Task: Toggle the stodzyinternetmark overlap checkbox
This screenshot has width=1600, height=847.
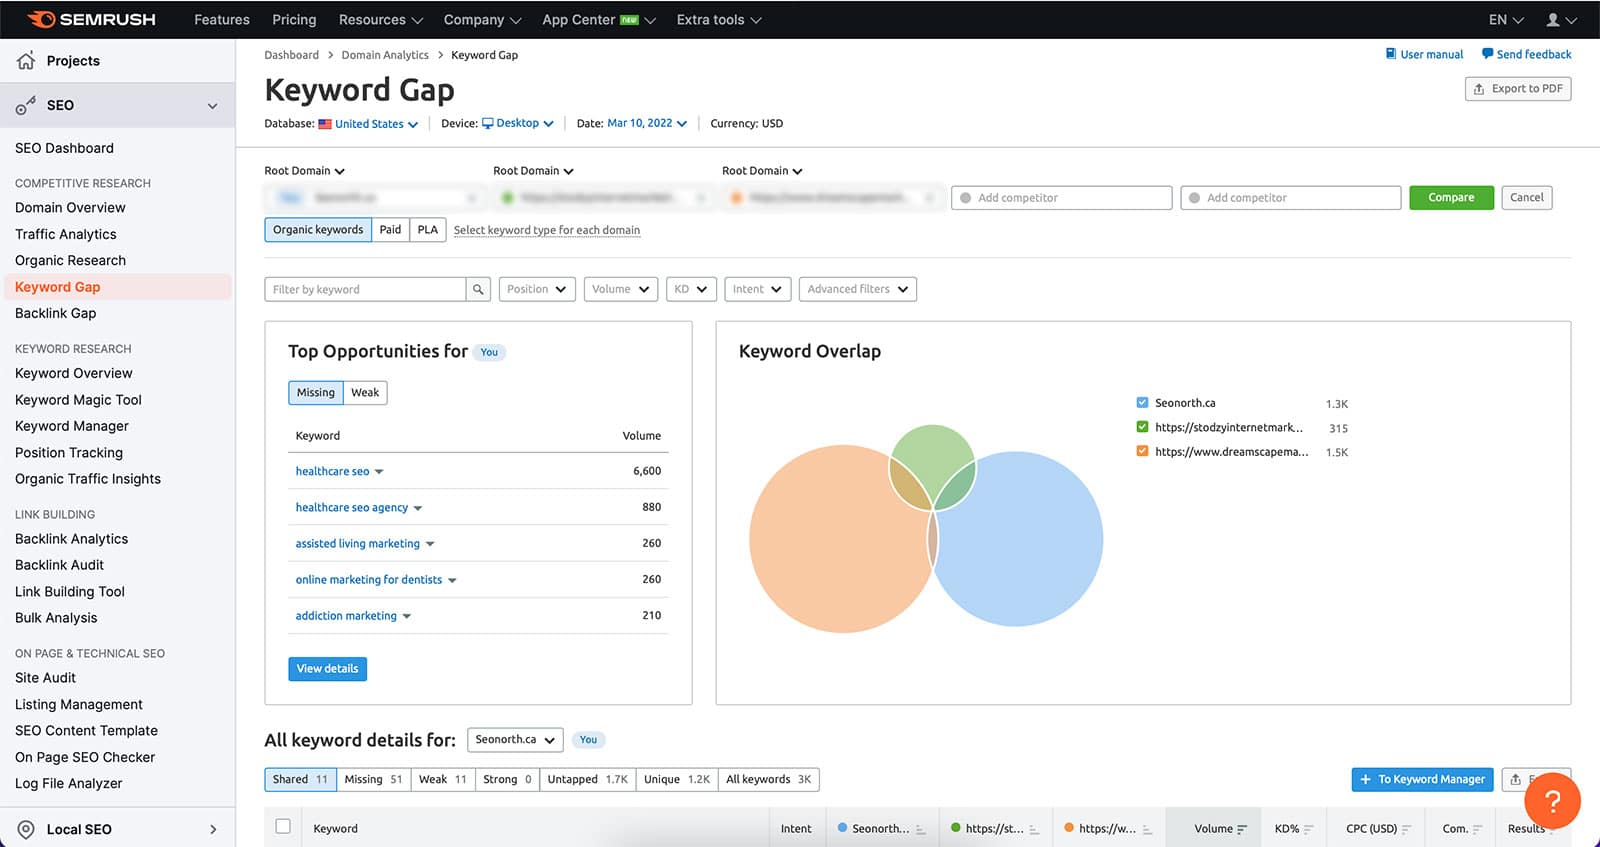Action: [1142, 427]
